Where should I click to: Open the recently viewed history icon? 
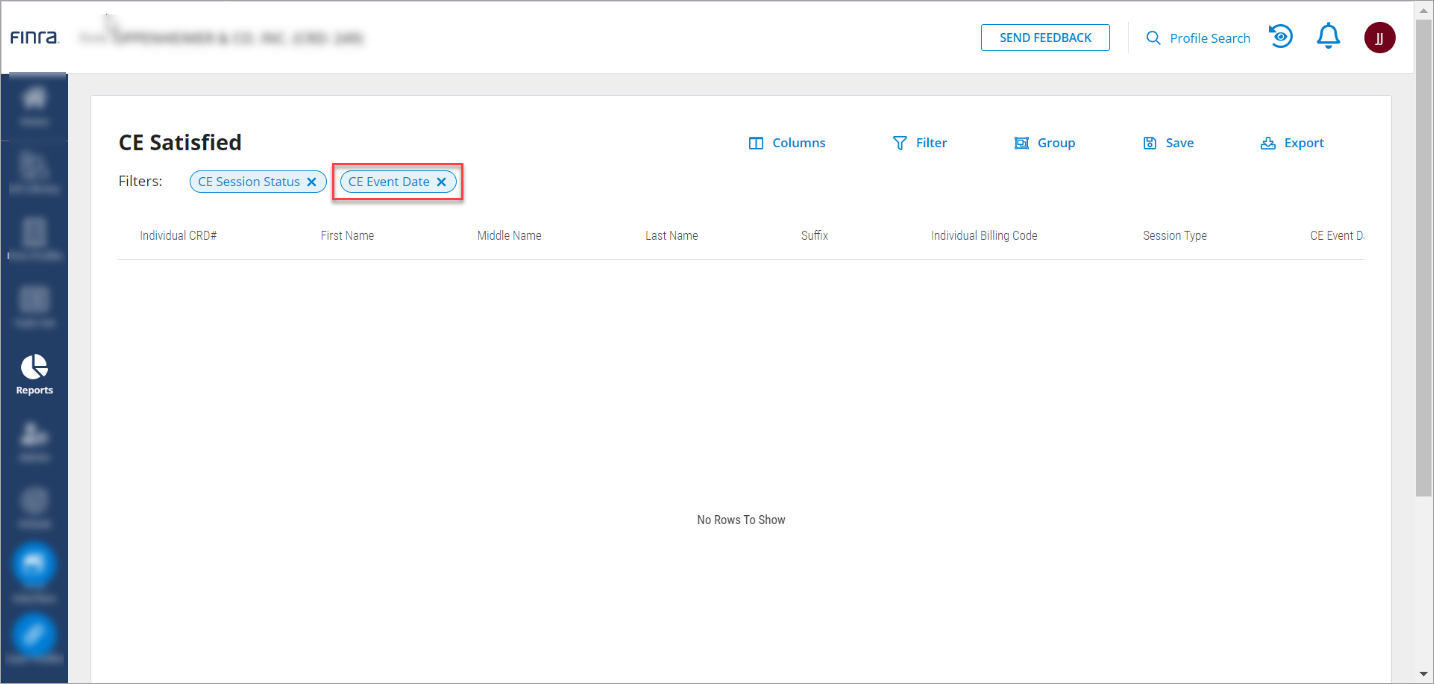pos(1281,38)
